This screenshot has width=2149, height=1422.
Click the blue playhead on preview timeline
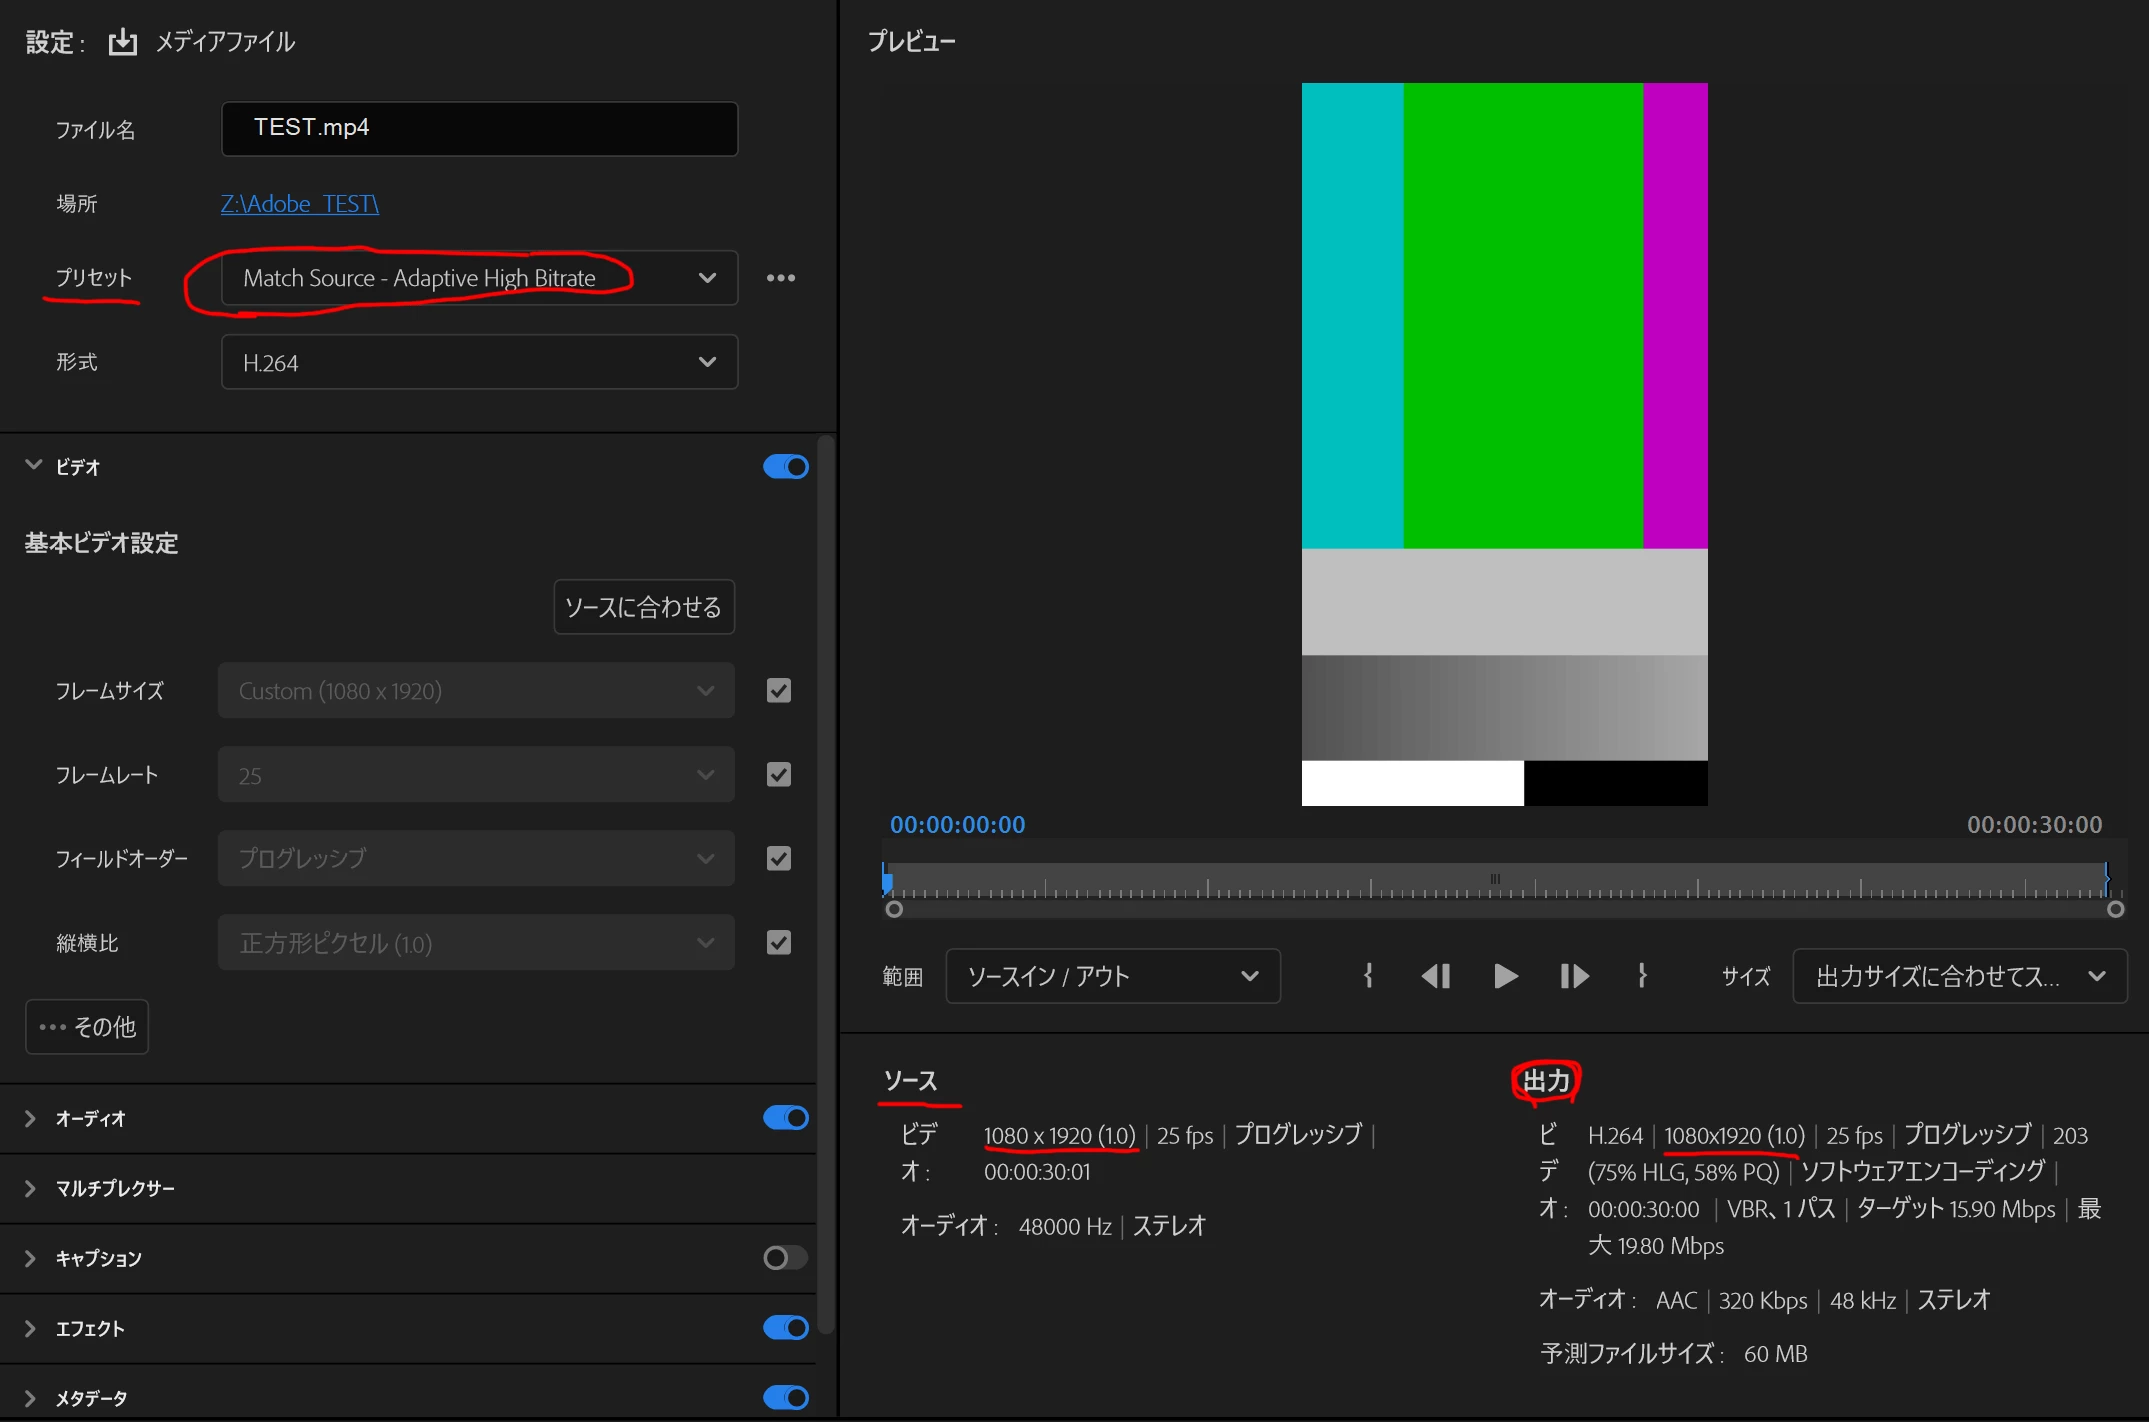[887, 882]
